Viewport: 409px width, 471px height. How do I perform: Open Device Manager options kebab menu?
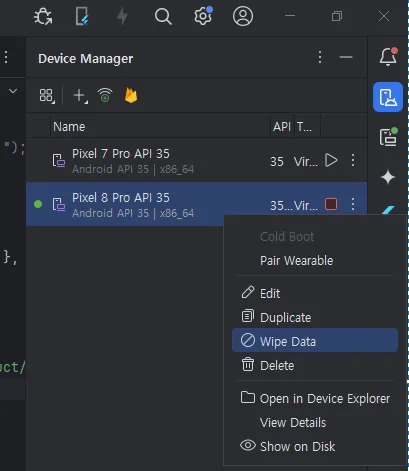pyautogui.click(x=320, y=57)
